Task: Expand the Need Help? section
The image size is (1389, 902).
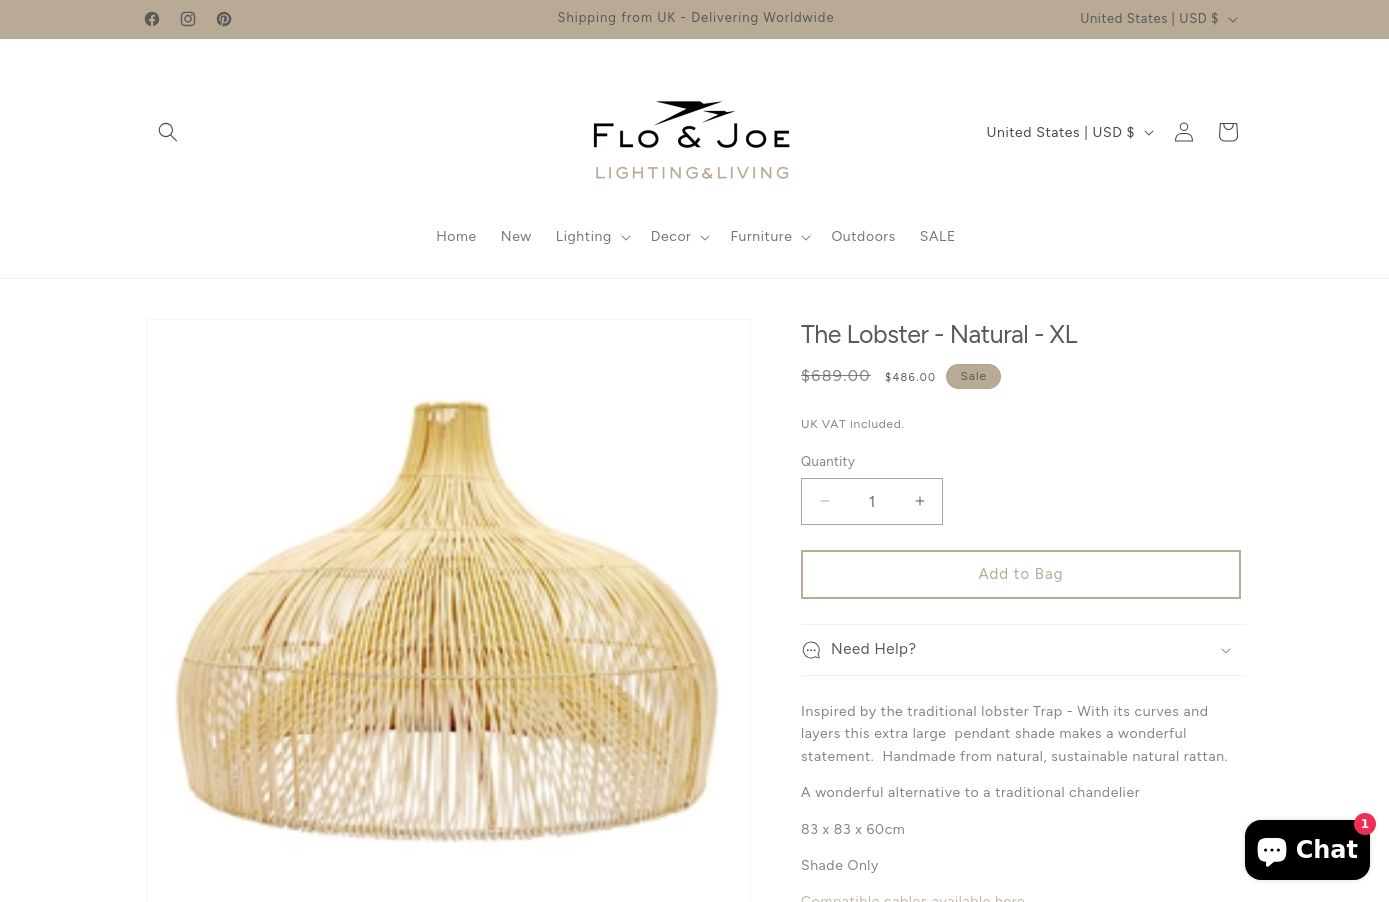Action: click(x=1023, y=650)
